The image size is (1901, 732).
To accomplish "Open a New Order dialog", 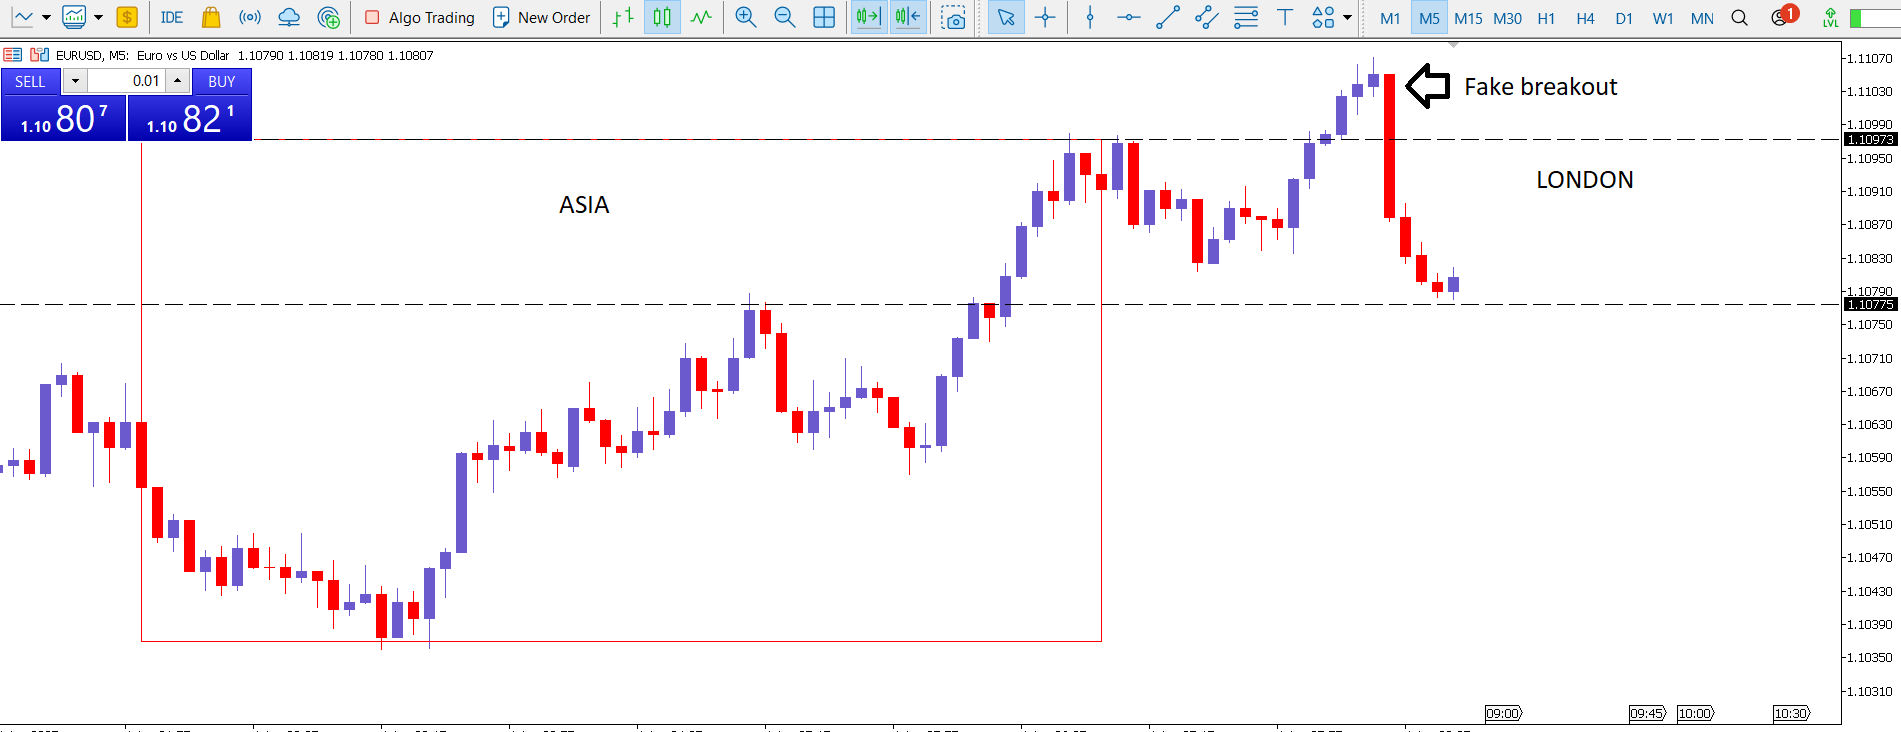I will pos(541,17).
